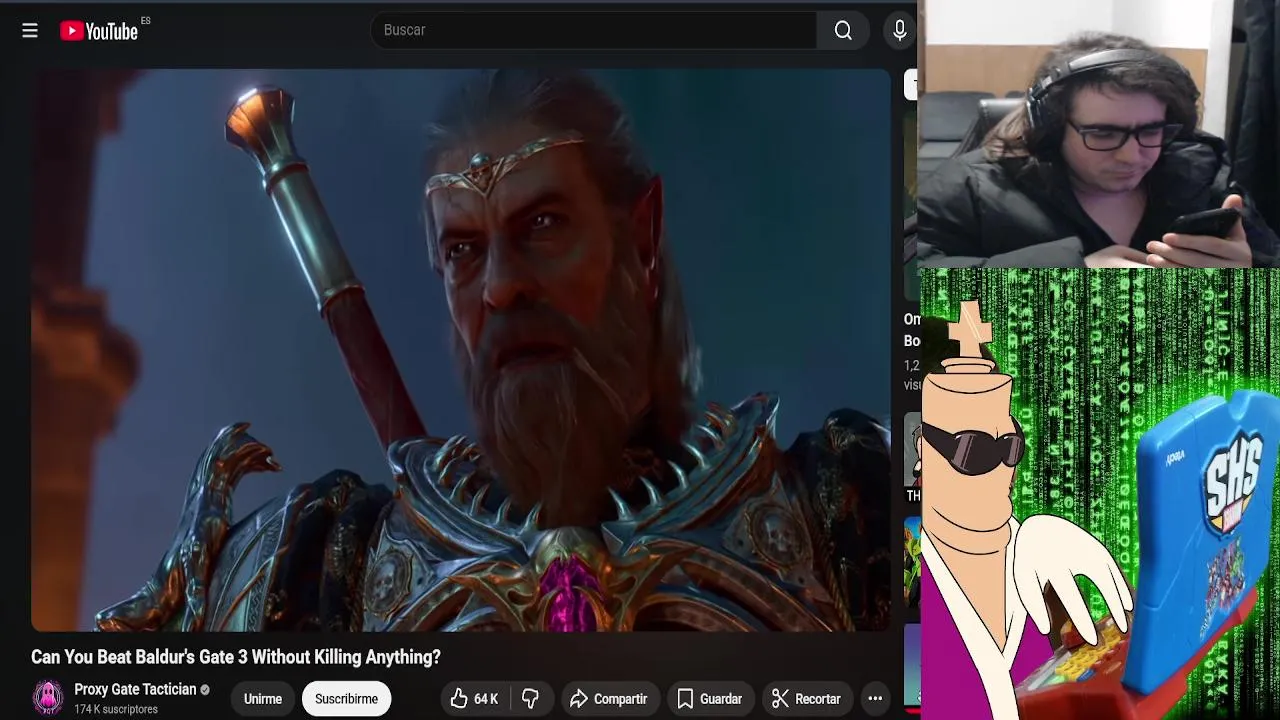Open the three-dot more actions menu
The image size is (1280, 720).
pos(875,699)
